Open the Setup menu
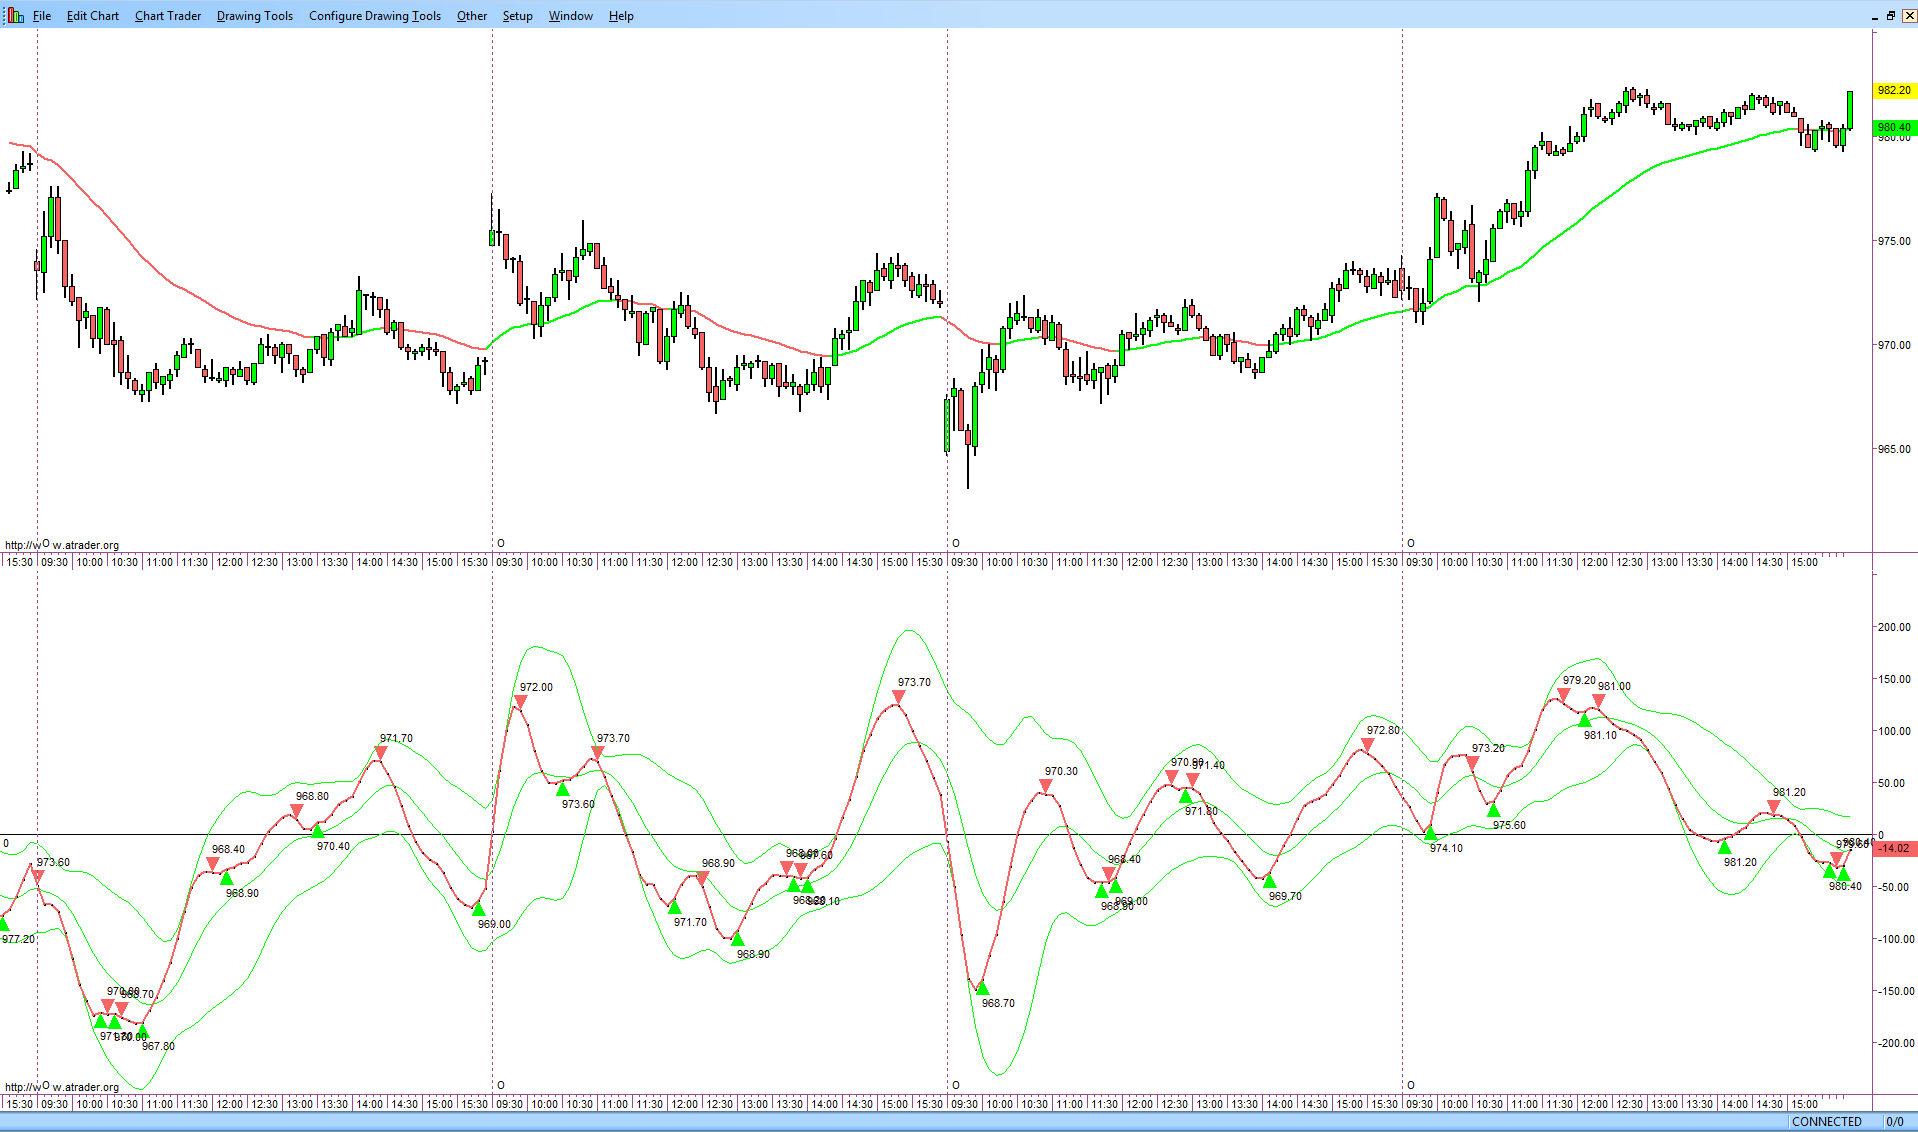Screen dimensions: 1918x1132 [517, 16]
